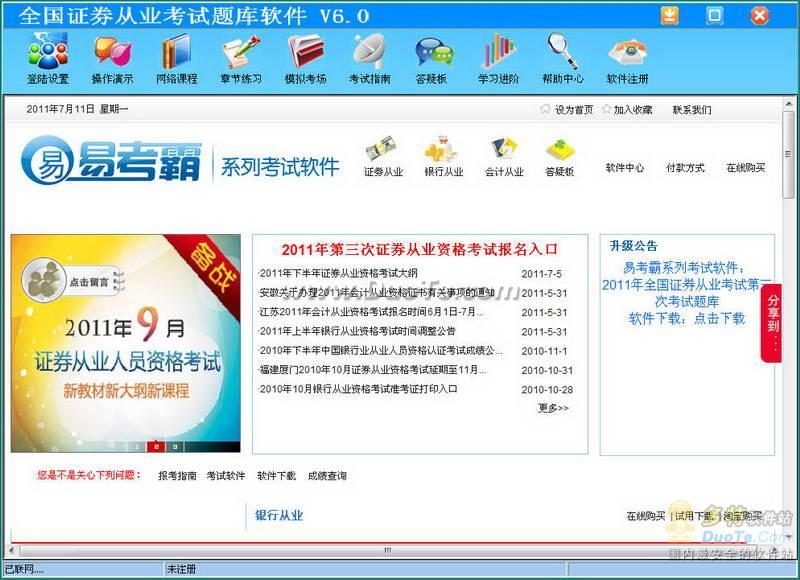The width and height of the screenshot is (800, 580).
Task: Launch 操作演示 operation demo
Action: [112, 58]
